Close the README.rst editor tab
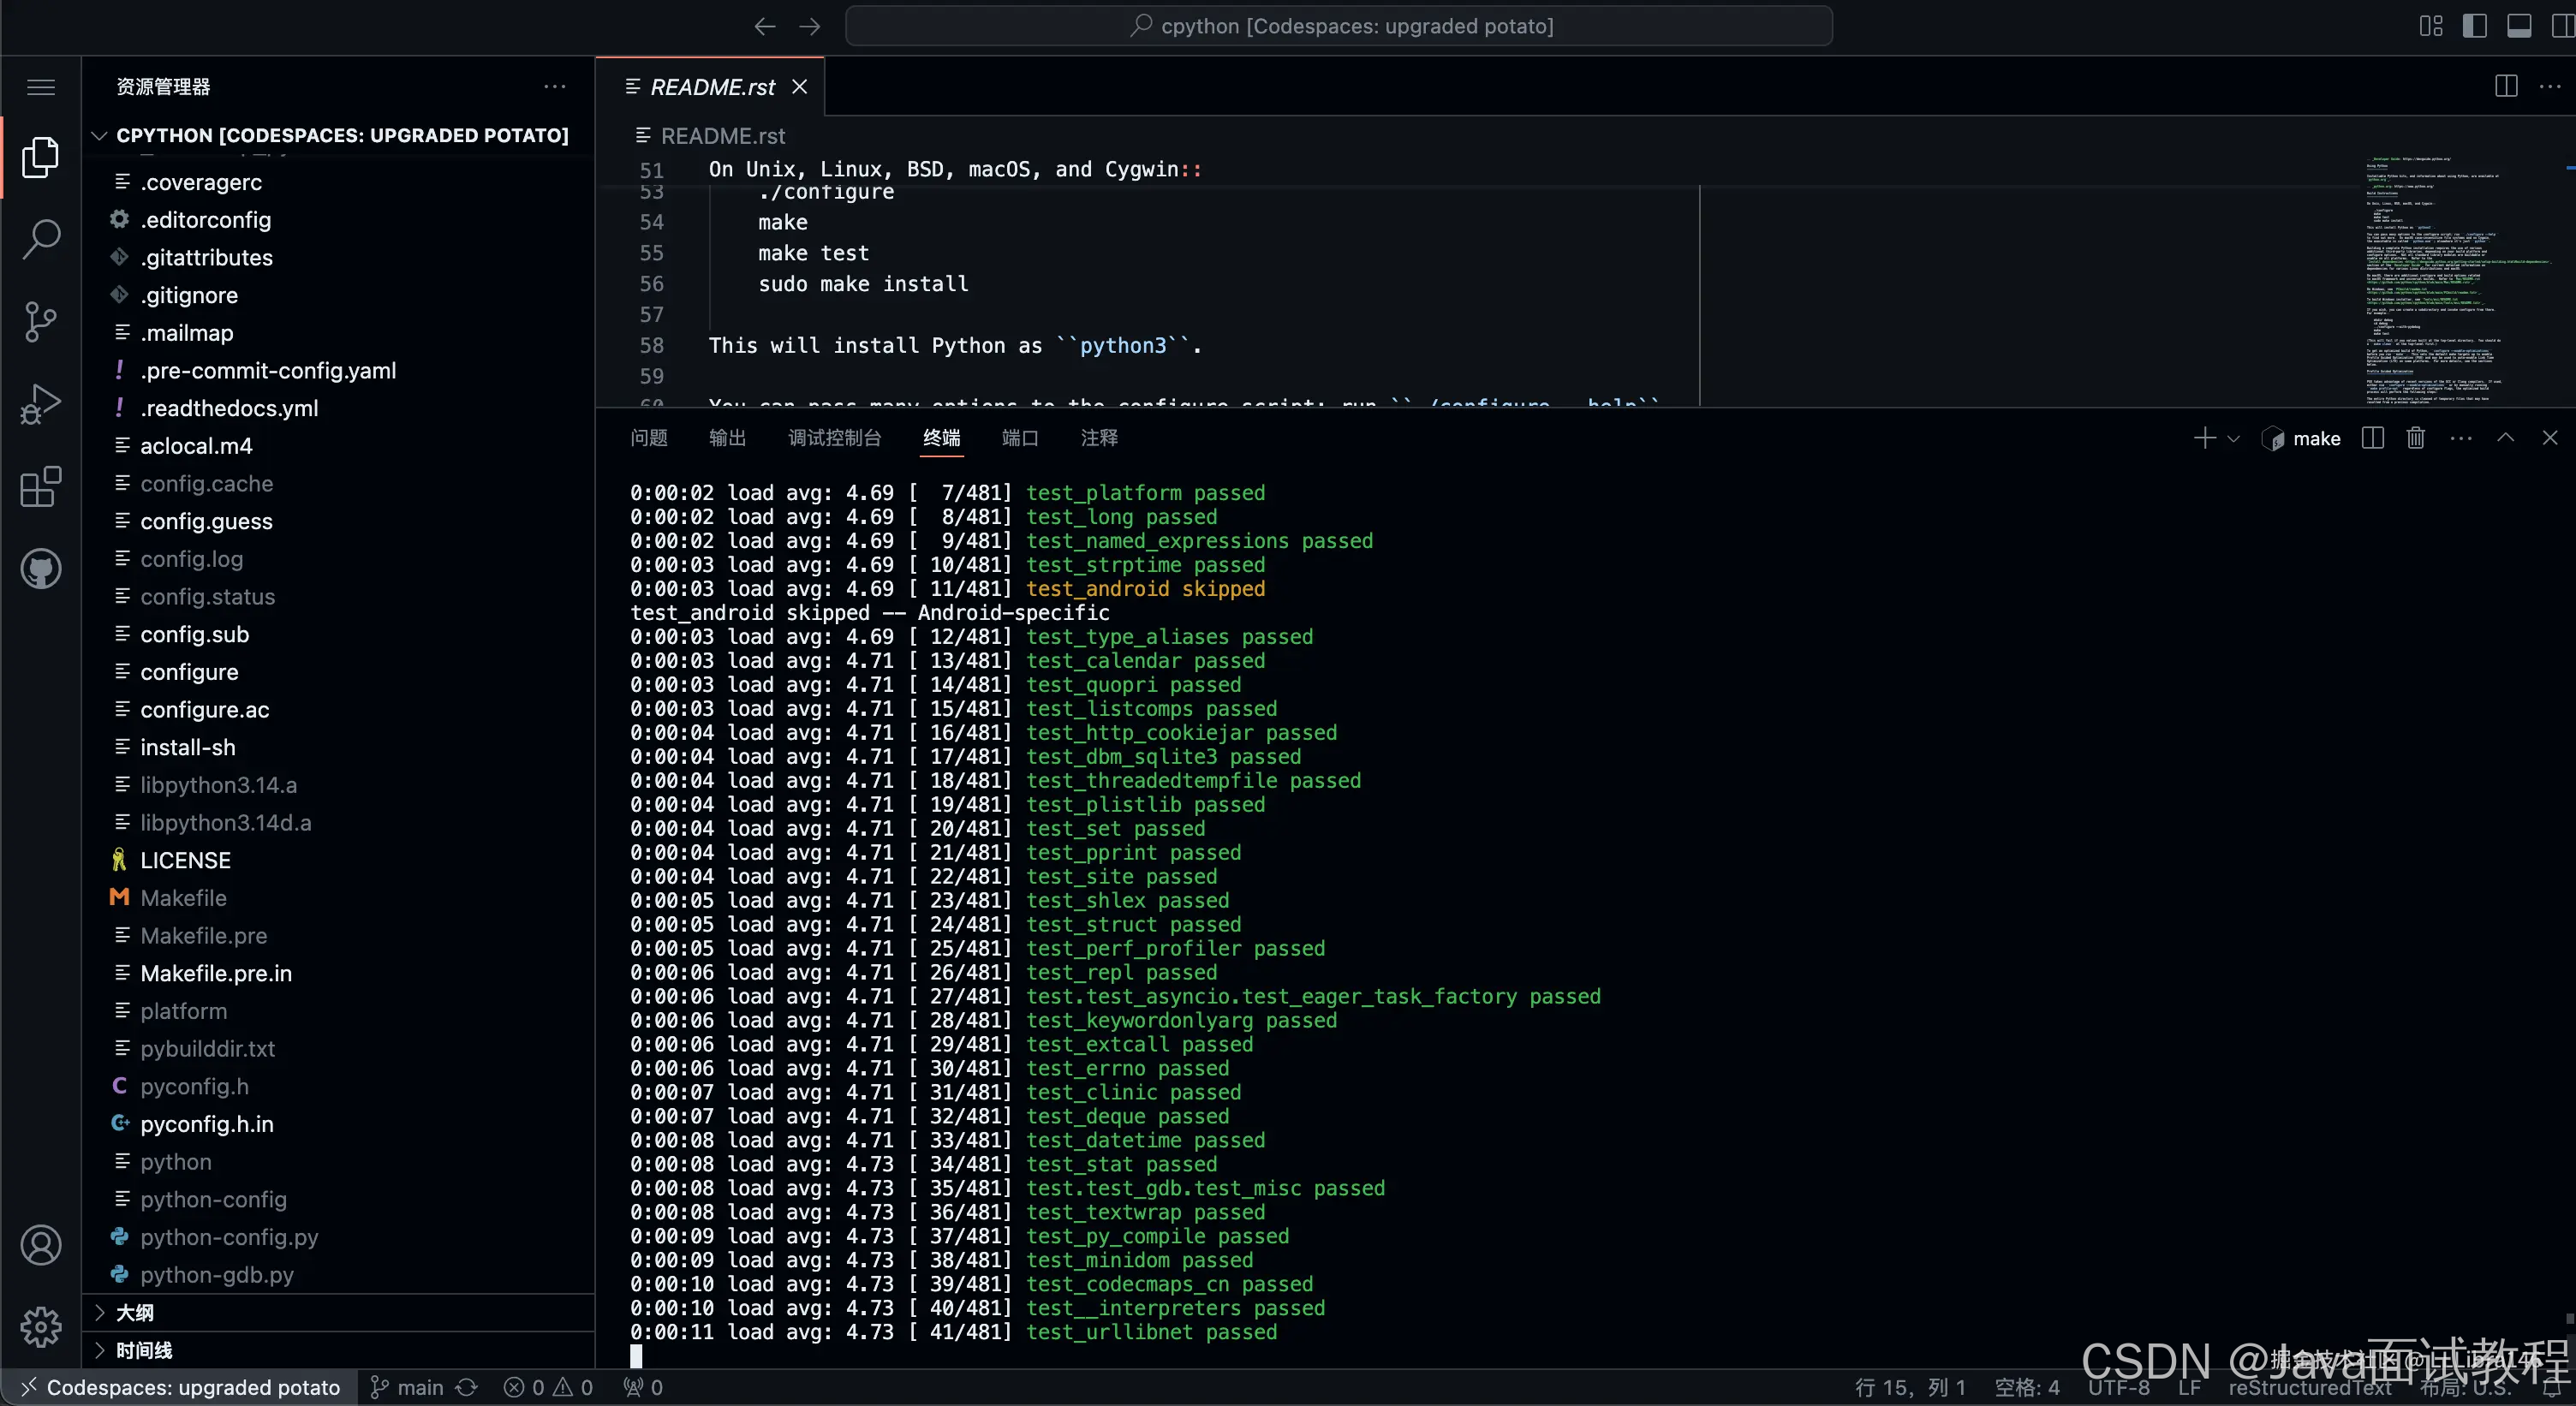This screenshot has width=2576, height=1406. (x=800, y=87)
